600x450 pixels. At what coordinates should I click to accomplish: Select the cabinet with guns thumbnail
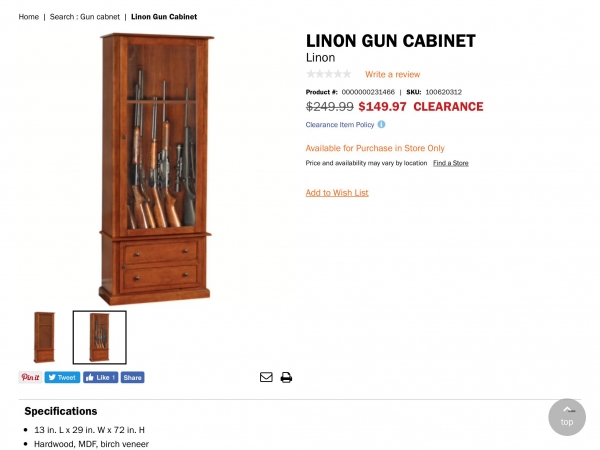(99, 337)
